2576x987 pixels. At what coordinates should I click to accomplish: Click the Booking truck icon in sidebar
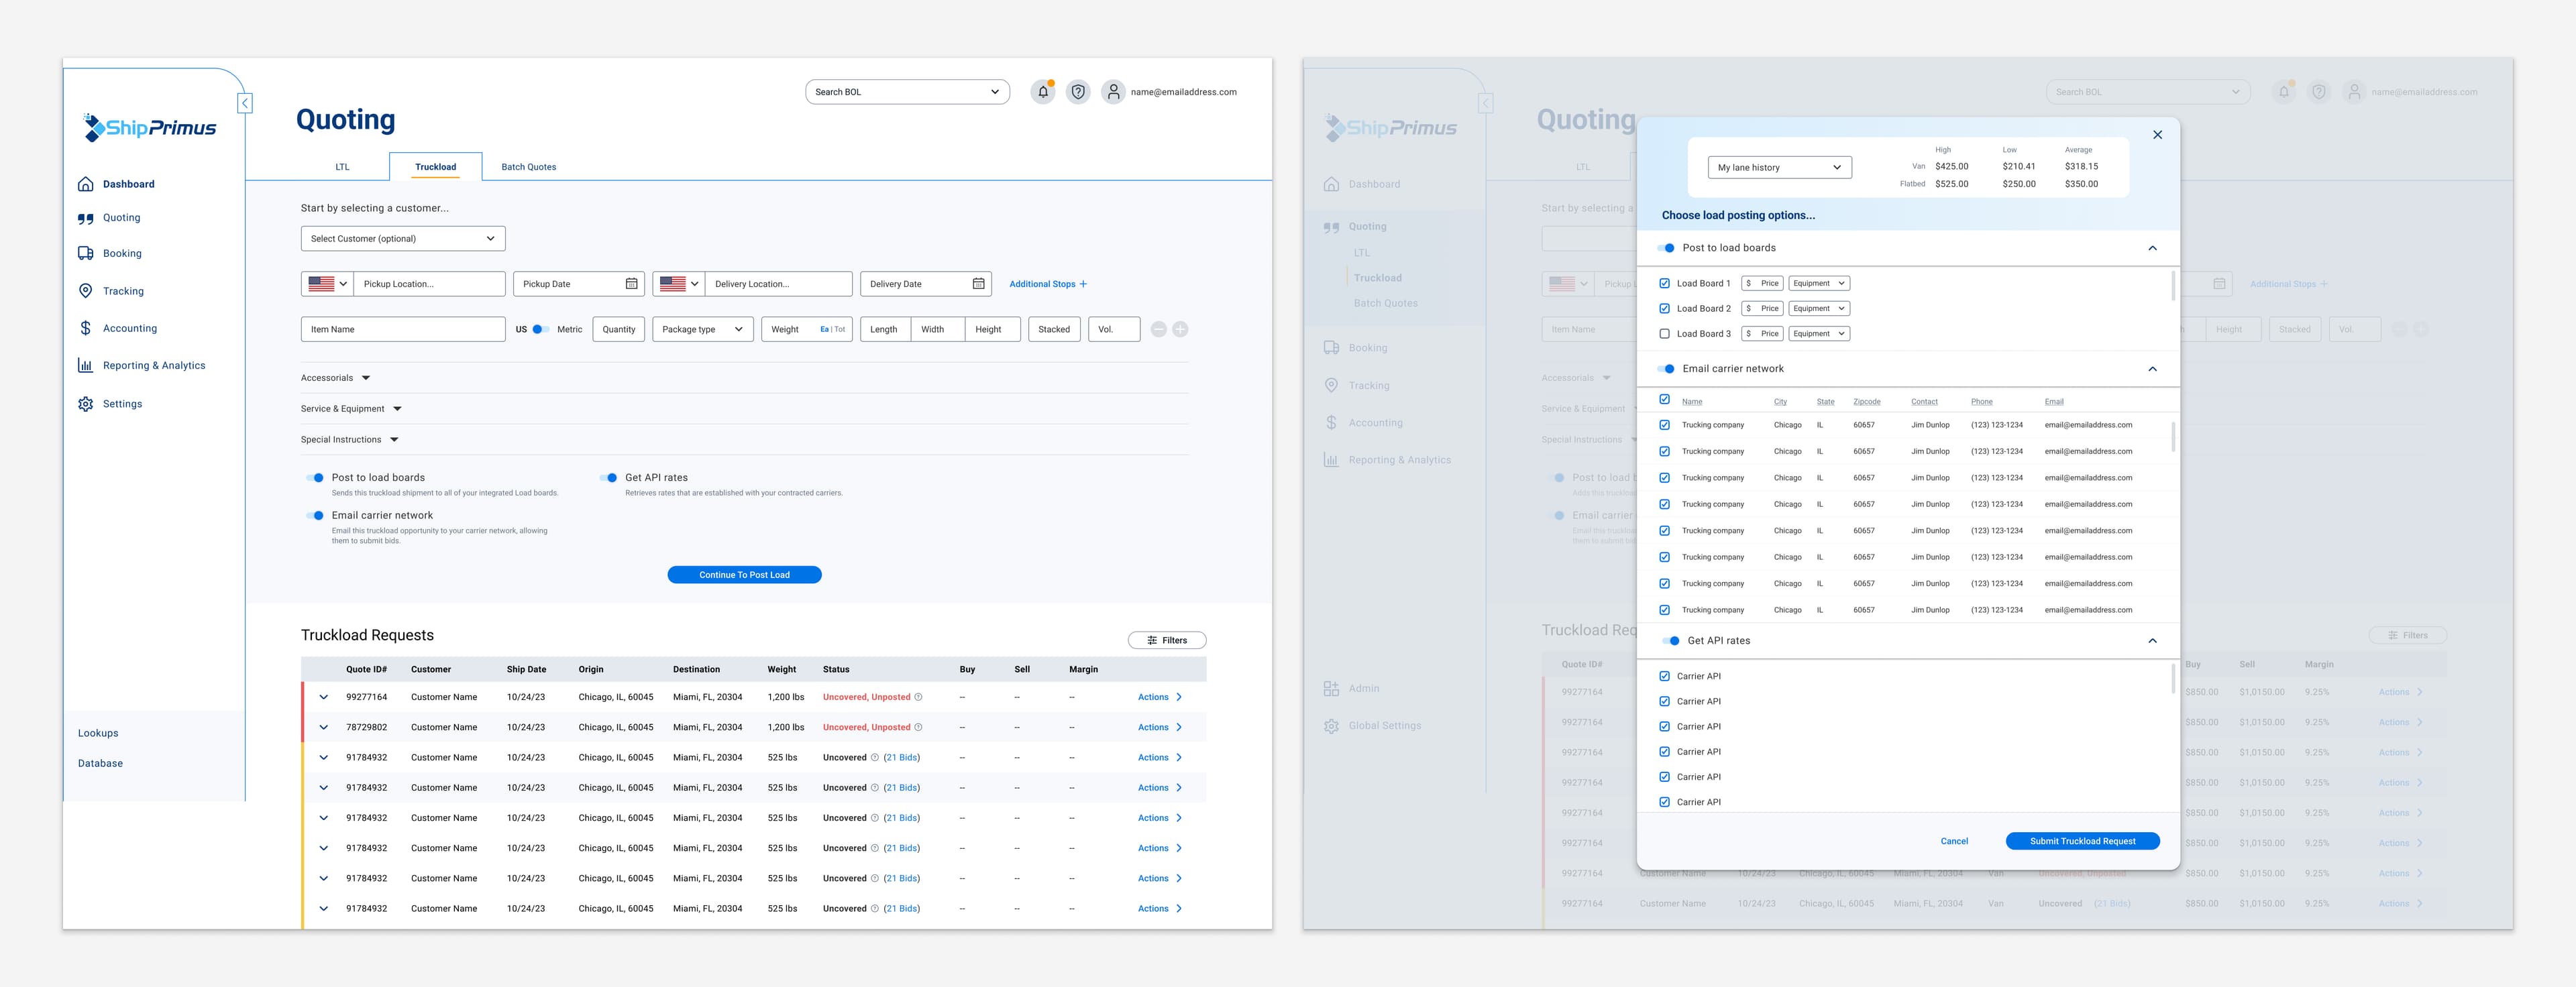pos(86,253)
